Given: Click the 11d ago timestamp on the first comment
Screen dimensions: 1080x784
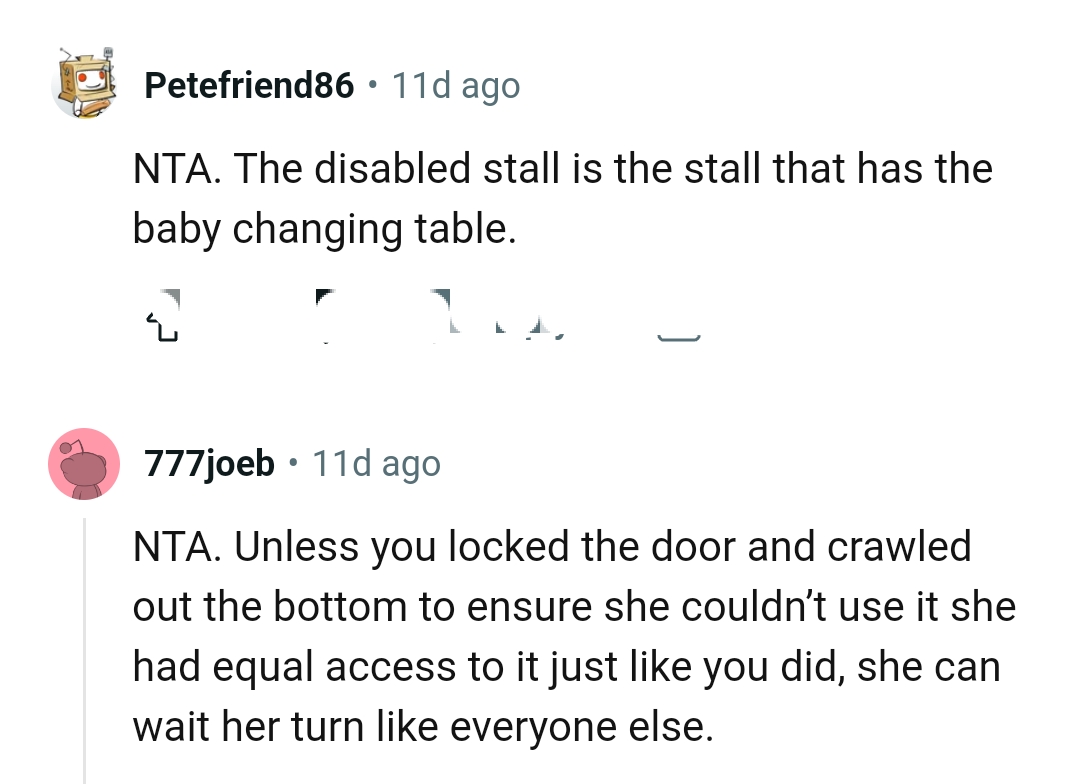Looking at the screenshot, I should click(x=456, y=85).
